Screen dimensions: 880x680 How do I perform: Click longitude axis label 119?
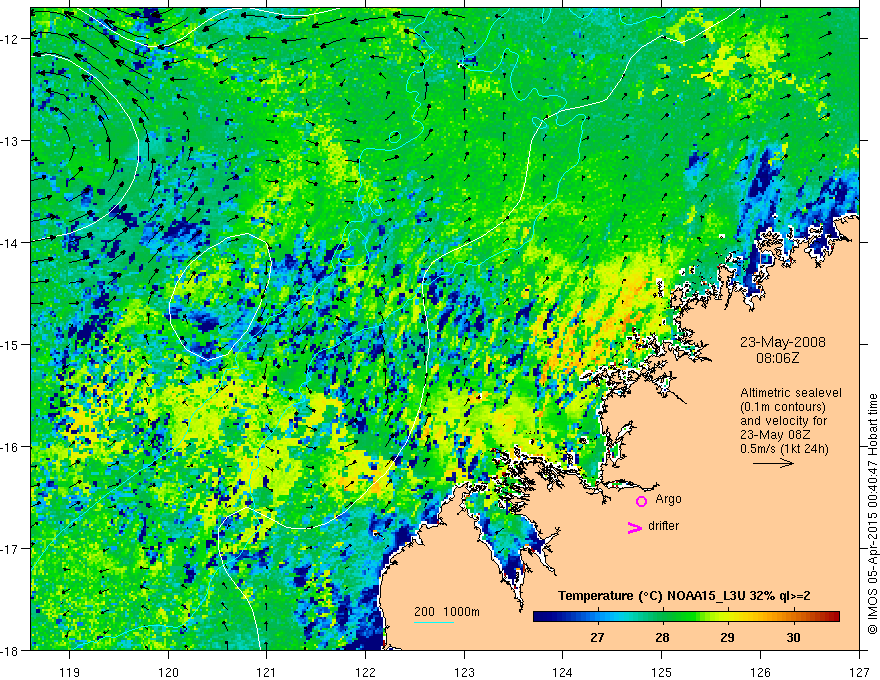(69, 672)
